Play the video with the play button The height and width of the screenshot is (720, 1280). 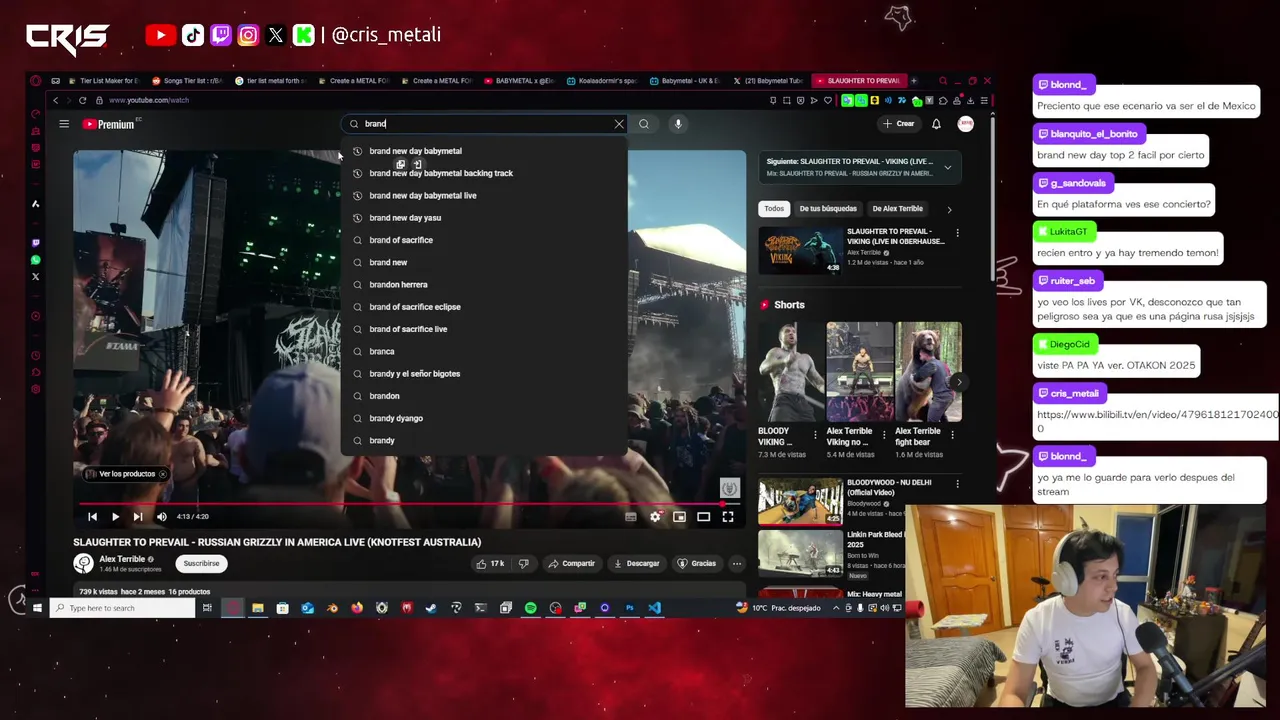click(x=115, y=517)
